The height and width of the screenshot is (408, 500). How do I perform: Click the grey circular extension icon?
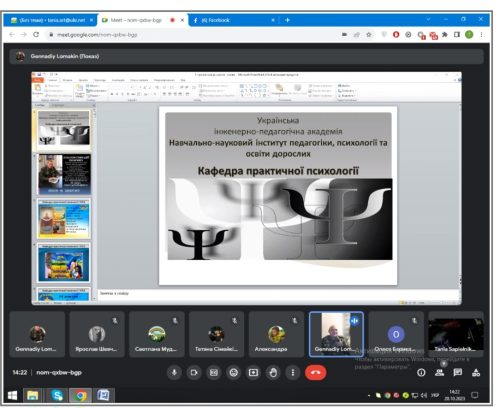coord(408,35)
